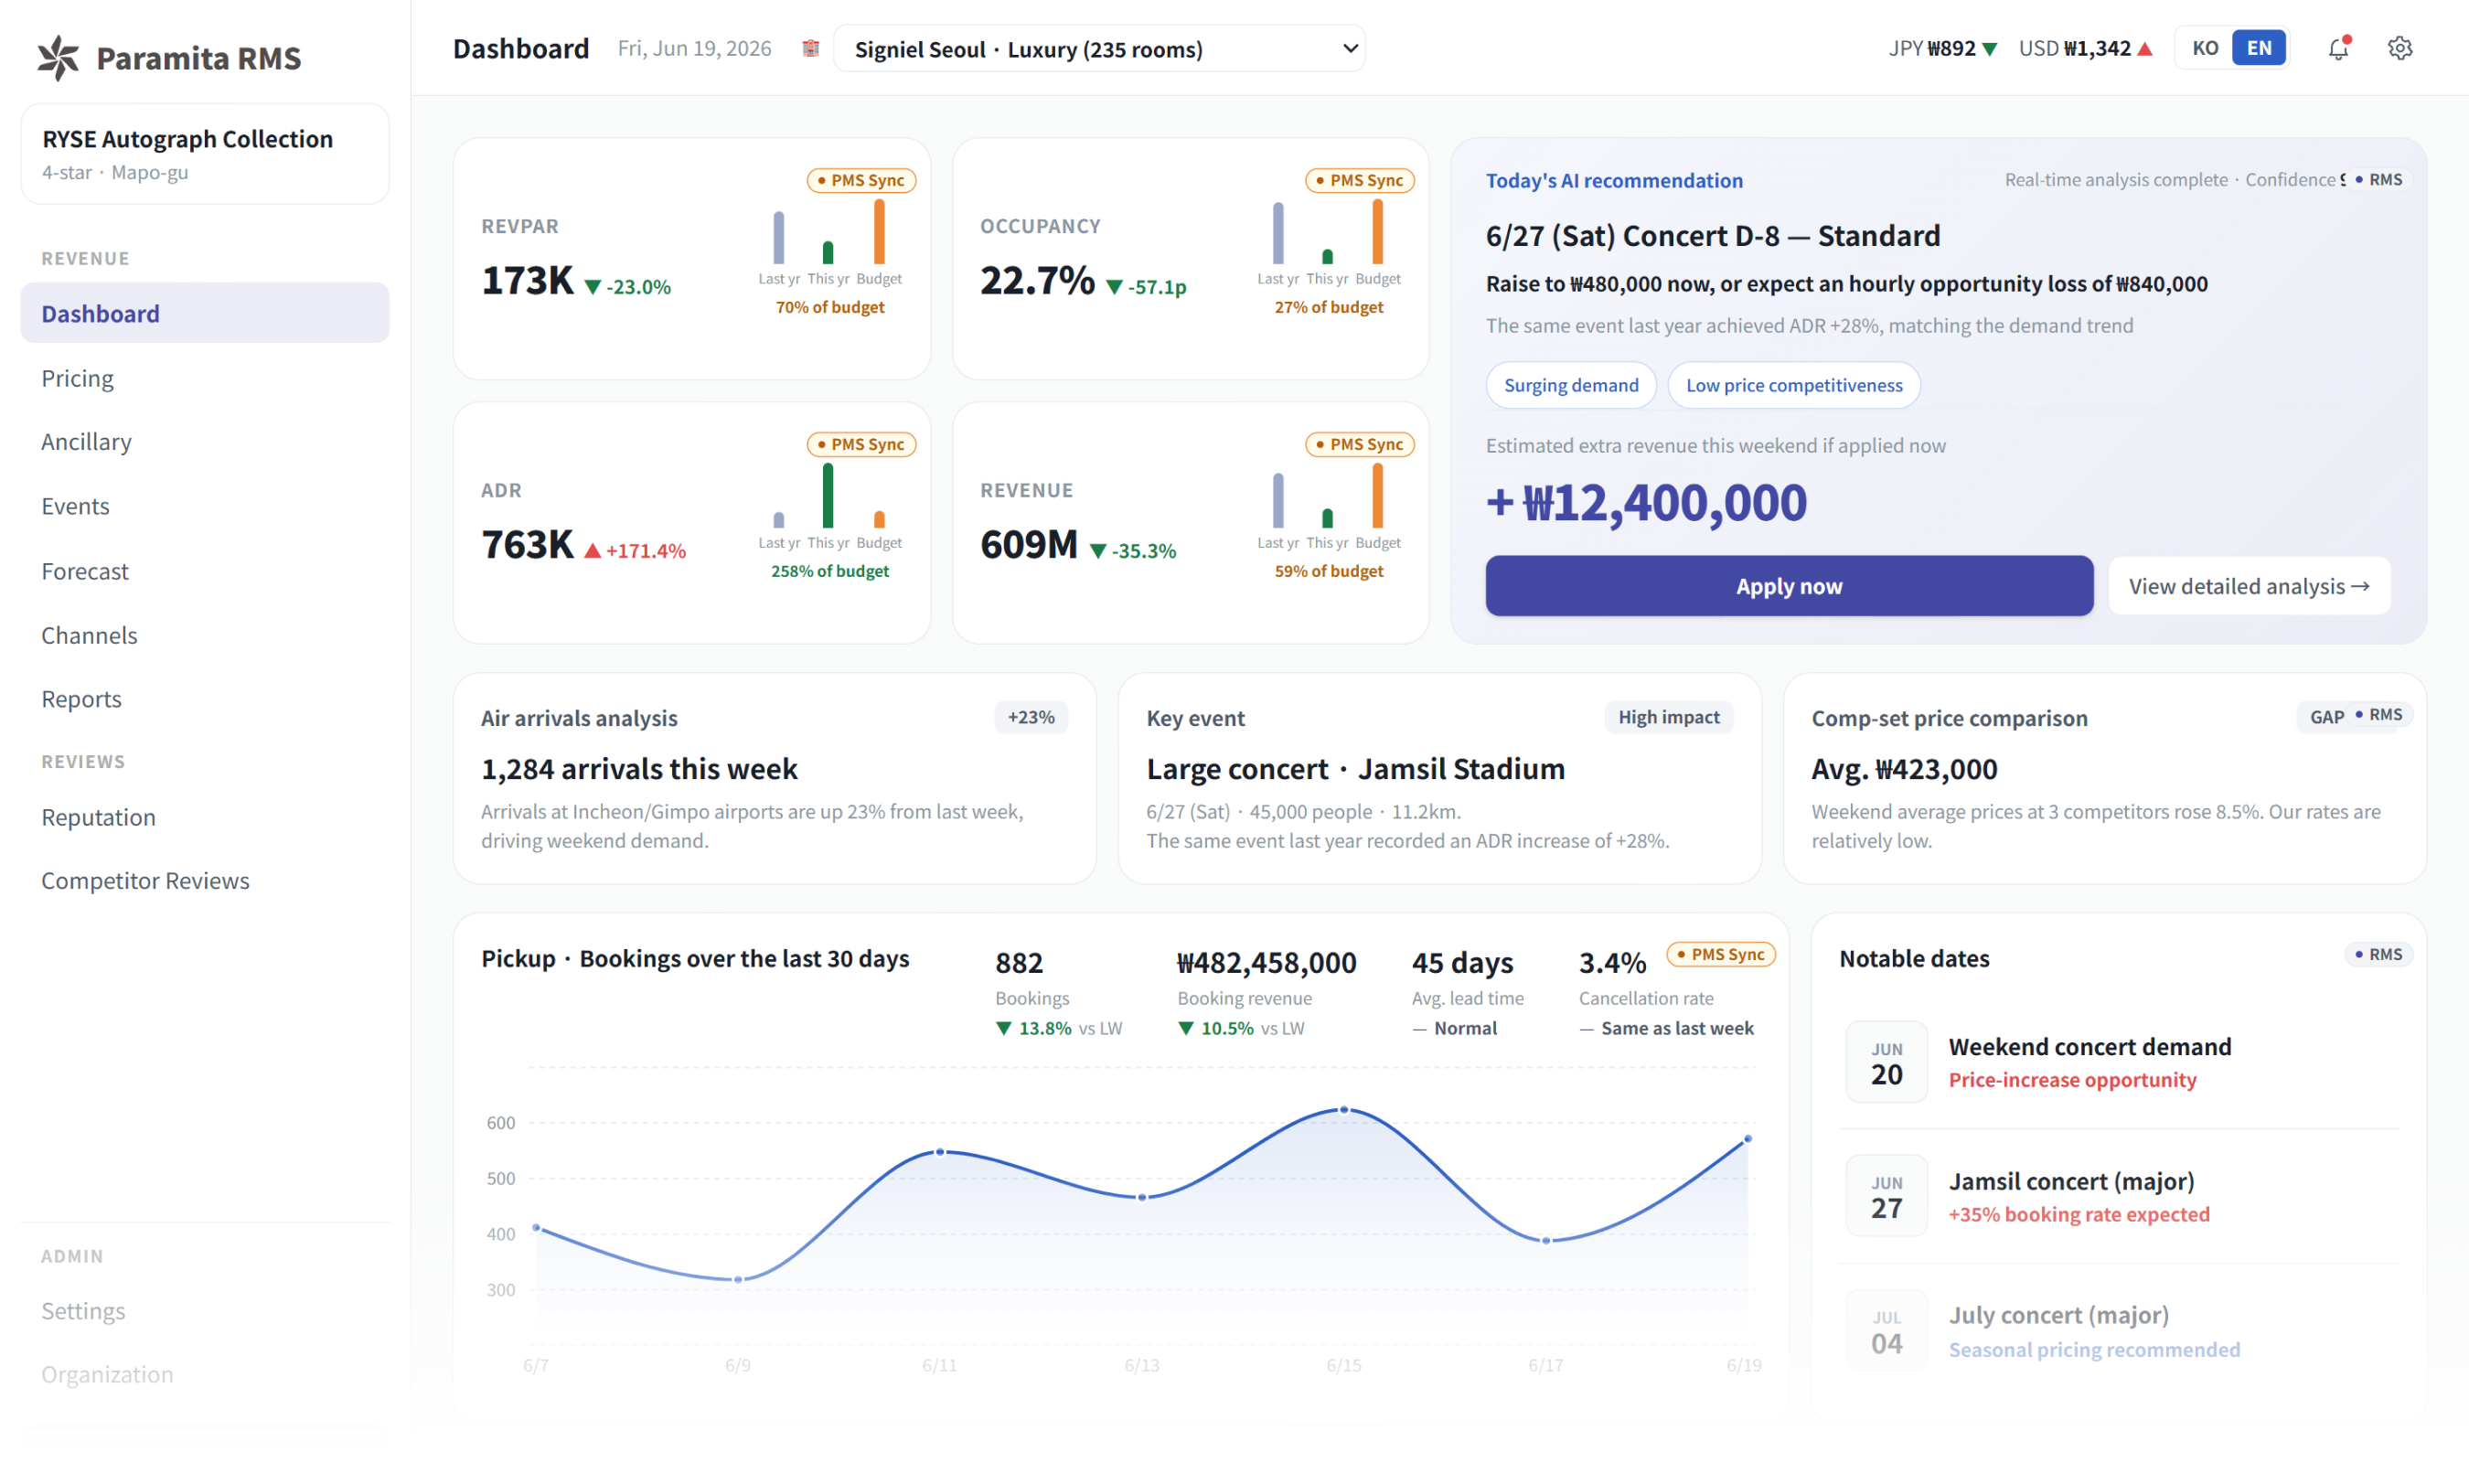The height and width of the screenshot is (1484, 2469).
Task: Open settings gear in header
Action: (2399, 48)
